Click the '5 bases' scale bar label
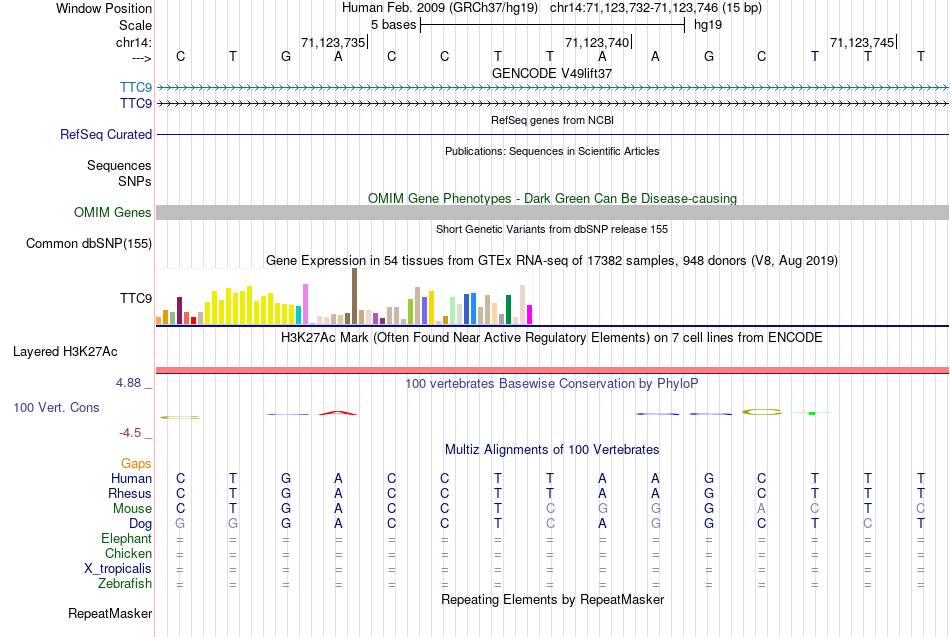950x637 pixels. click(x=394, y=25)
